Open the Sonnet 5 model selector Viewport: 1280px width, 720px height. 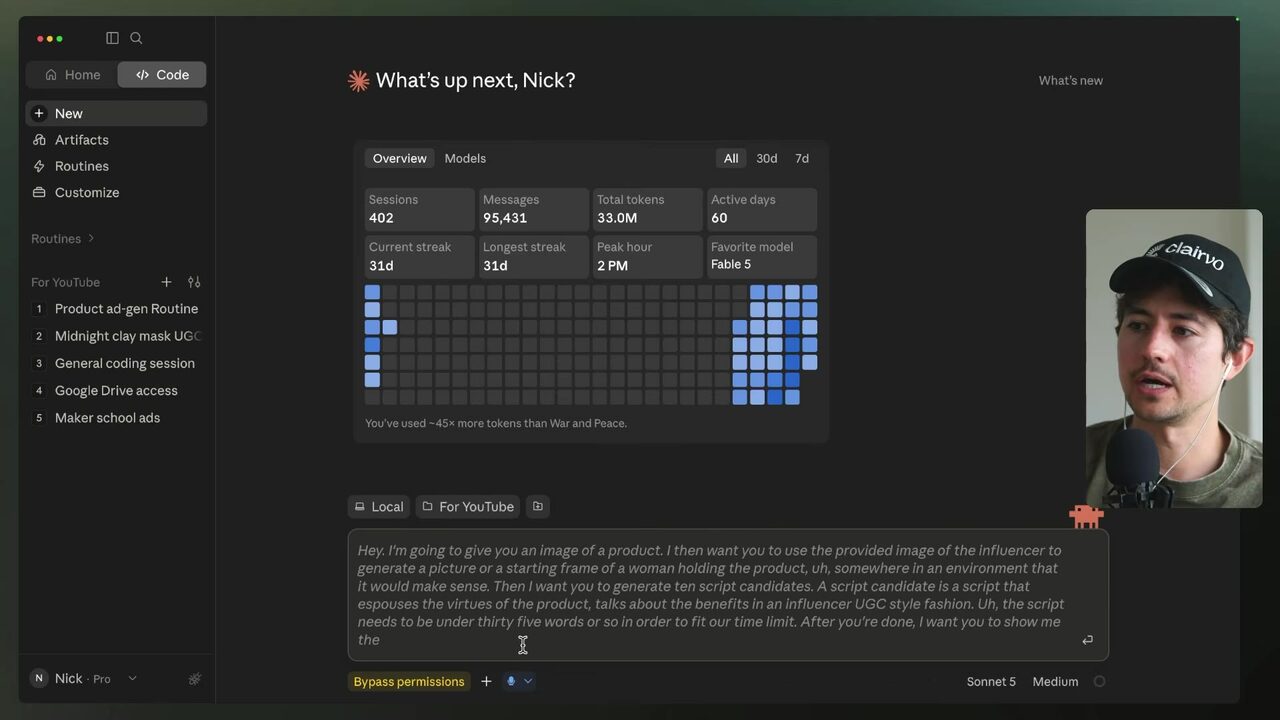pos(991,681)
